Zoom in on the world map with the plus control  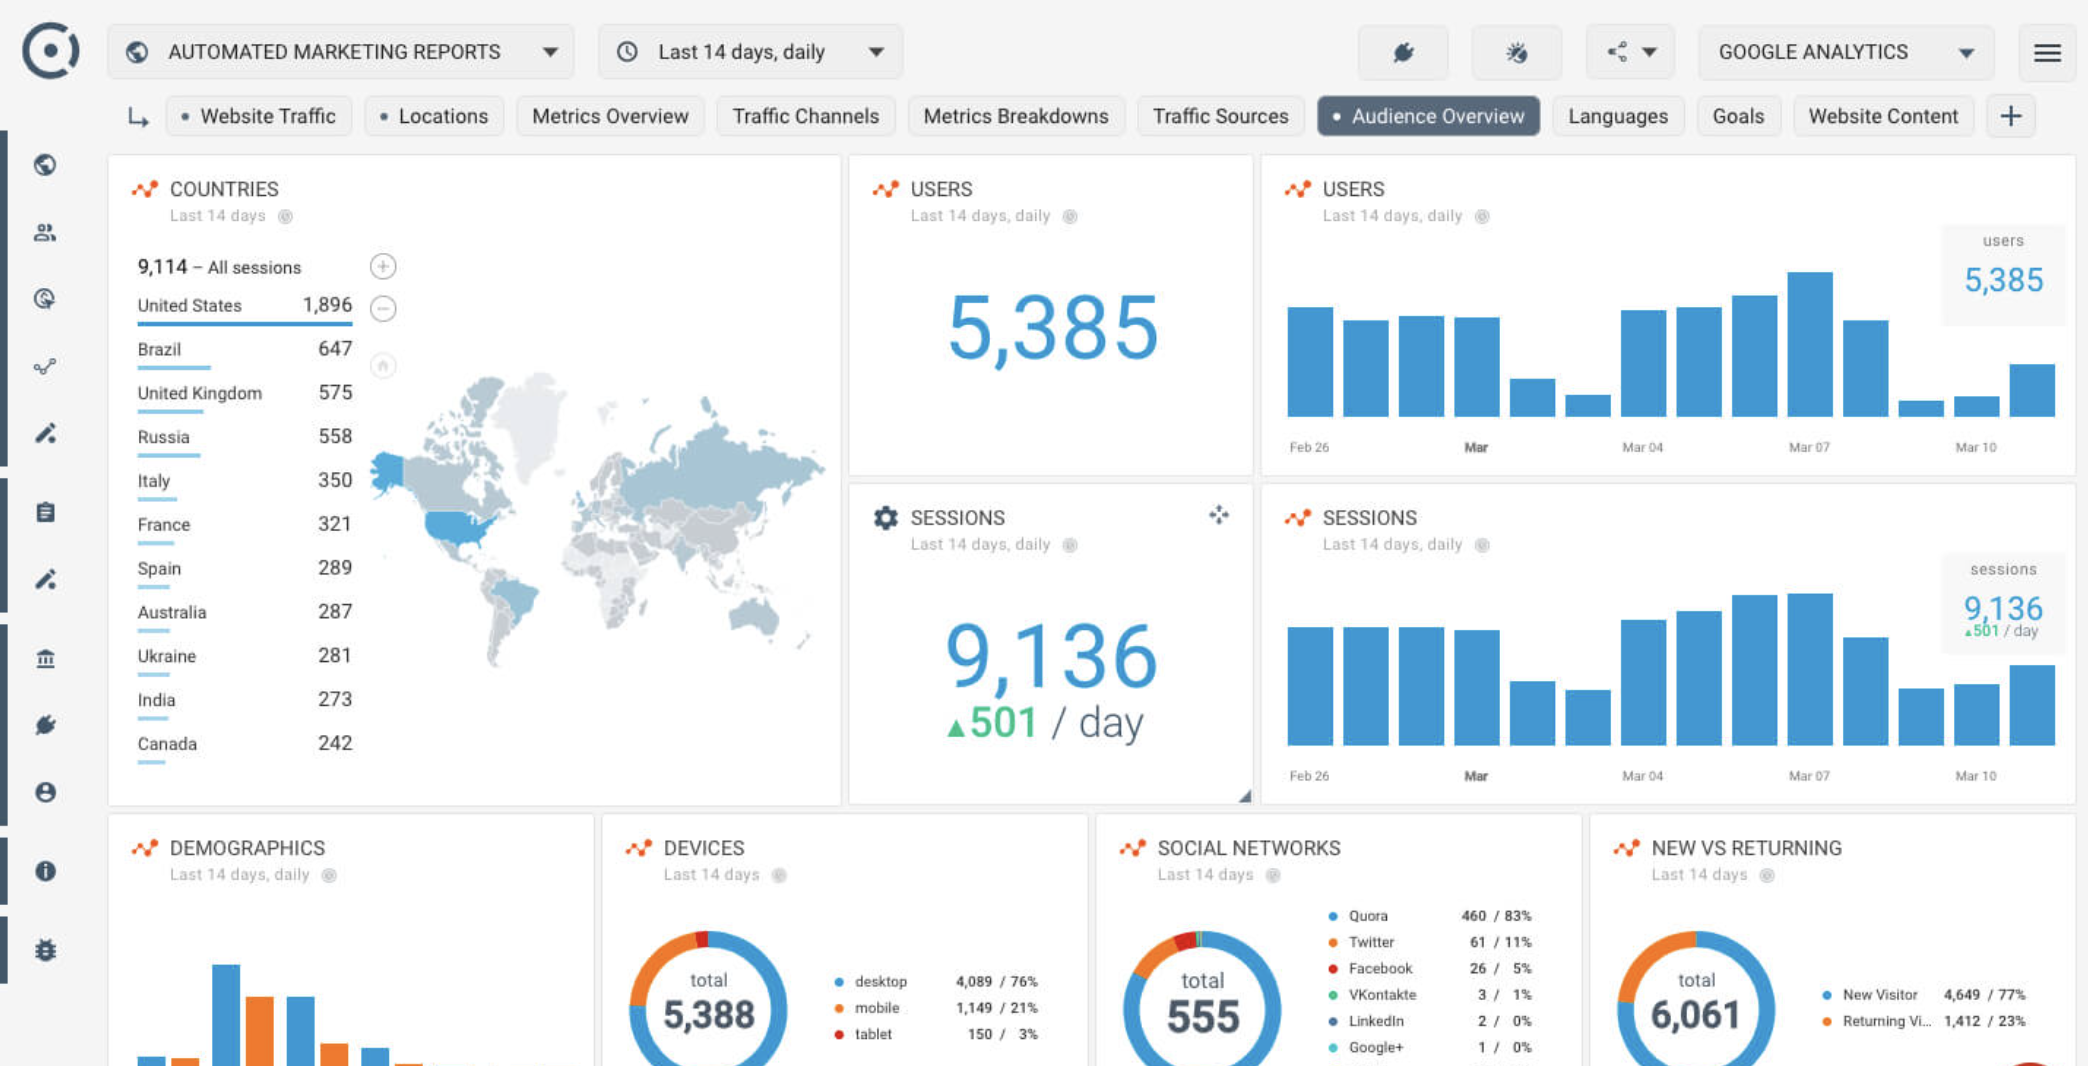tap(382, 266)
